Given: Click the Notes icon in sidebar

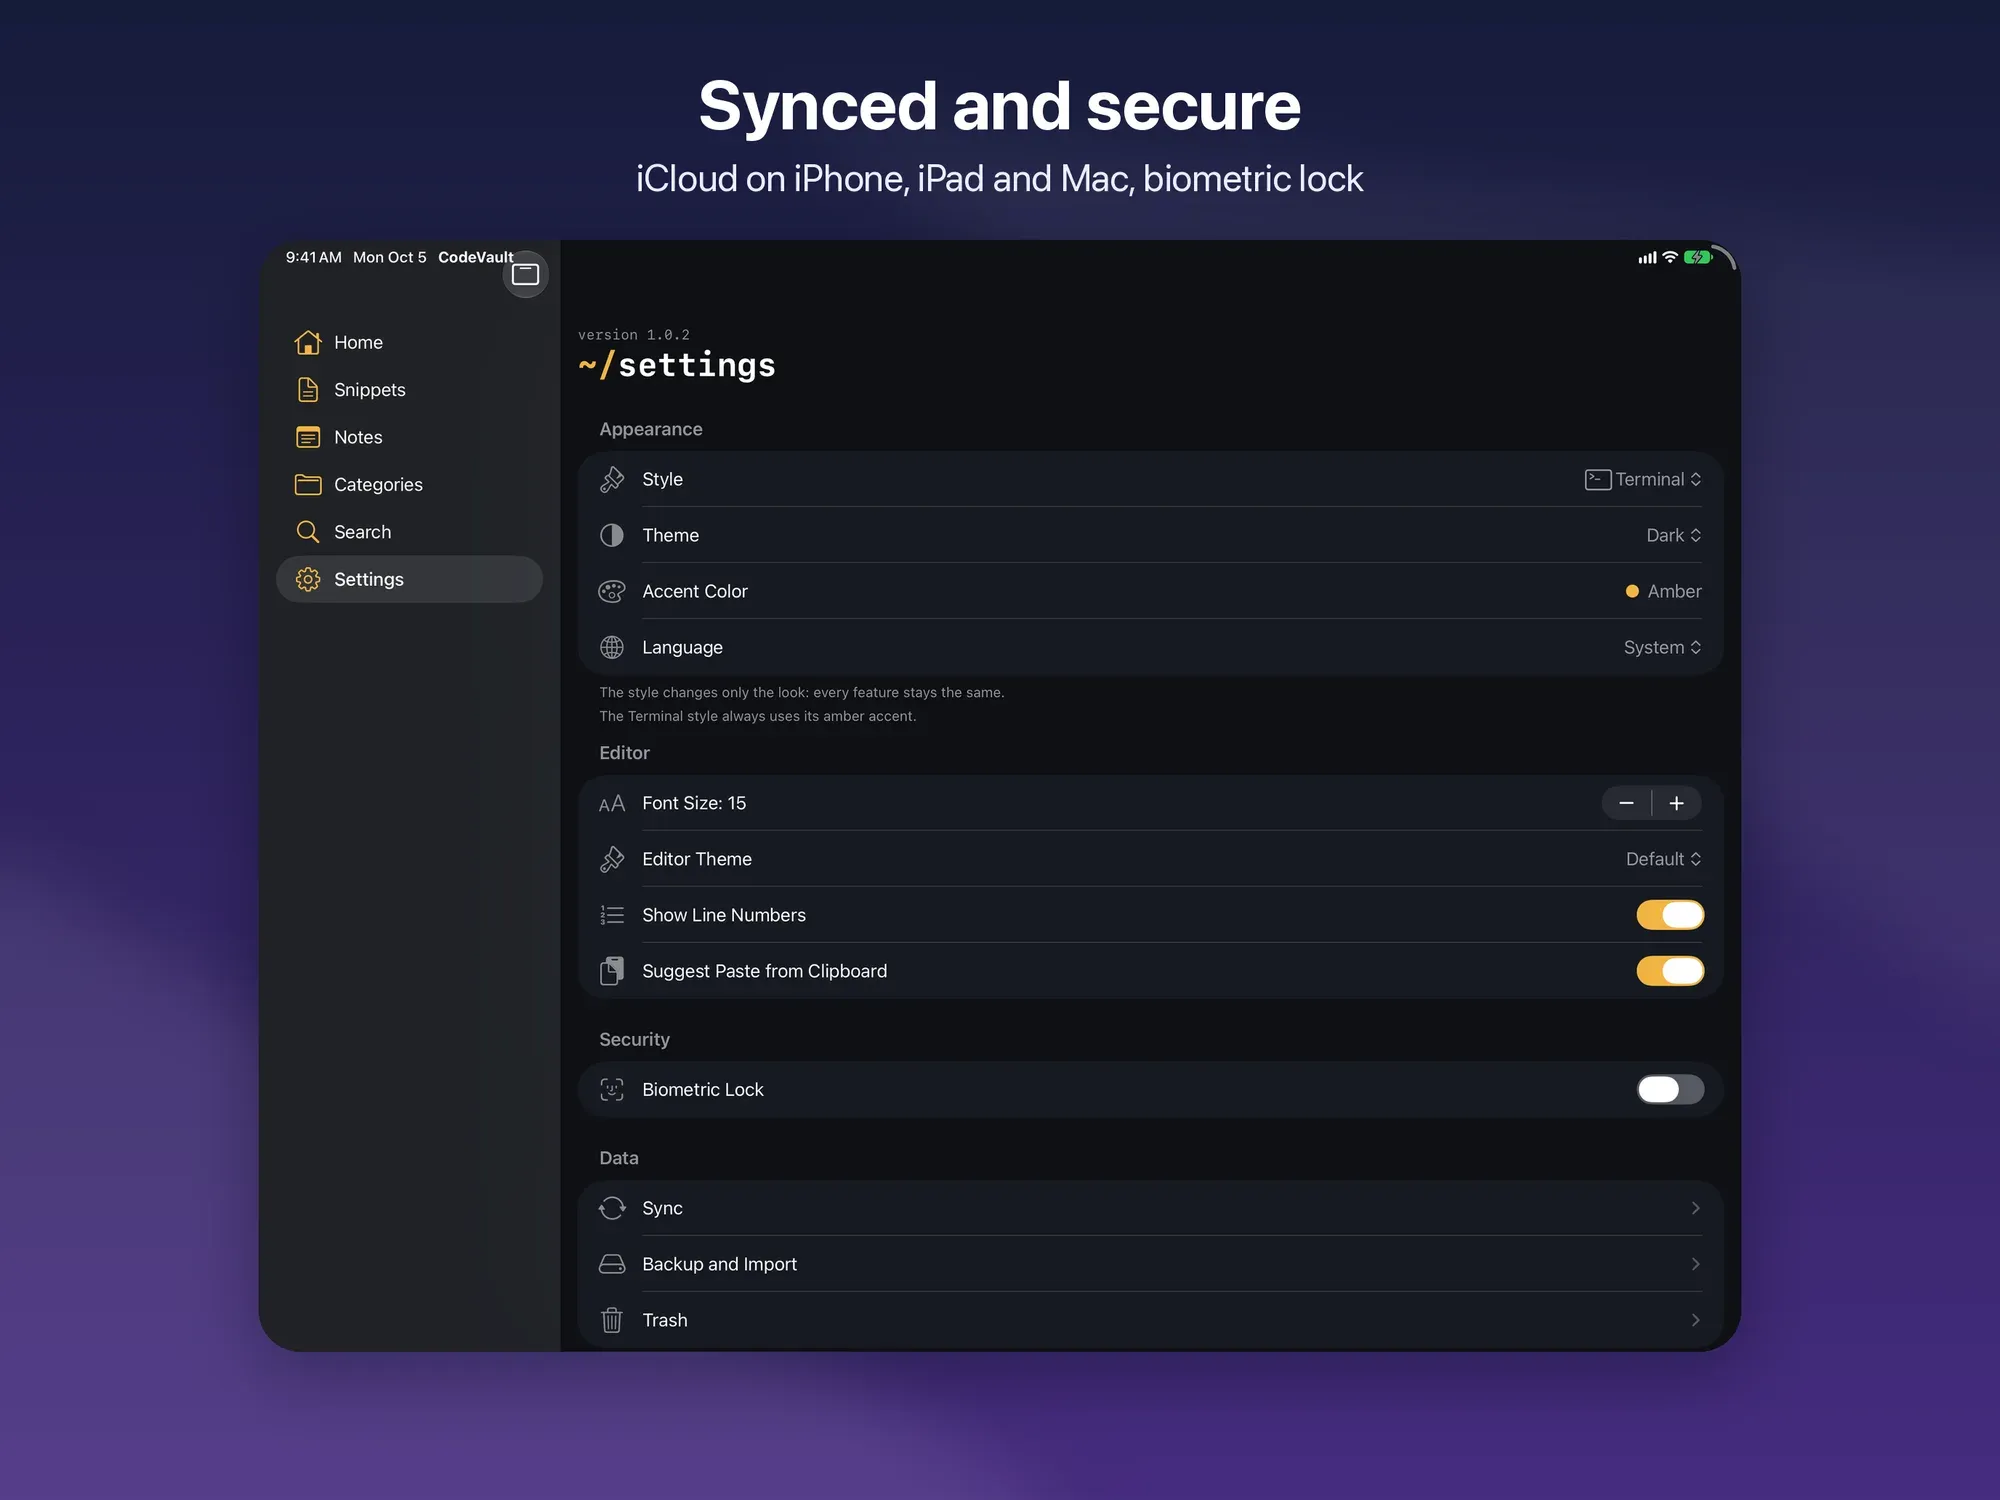Looking at the screenshot, I should [308, 437].
